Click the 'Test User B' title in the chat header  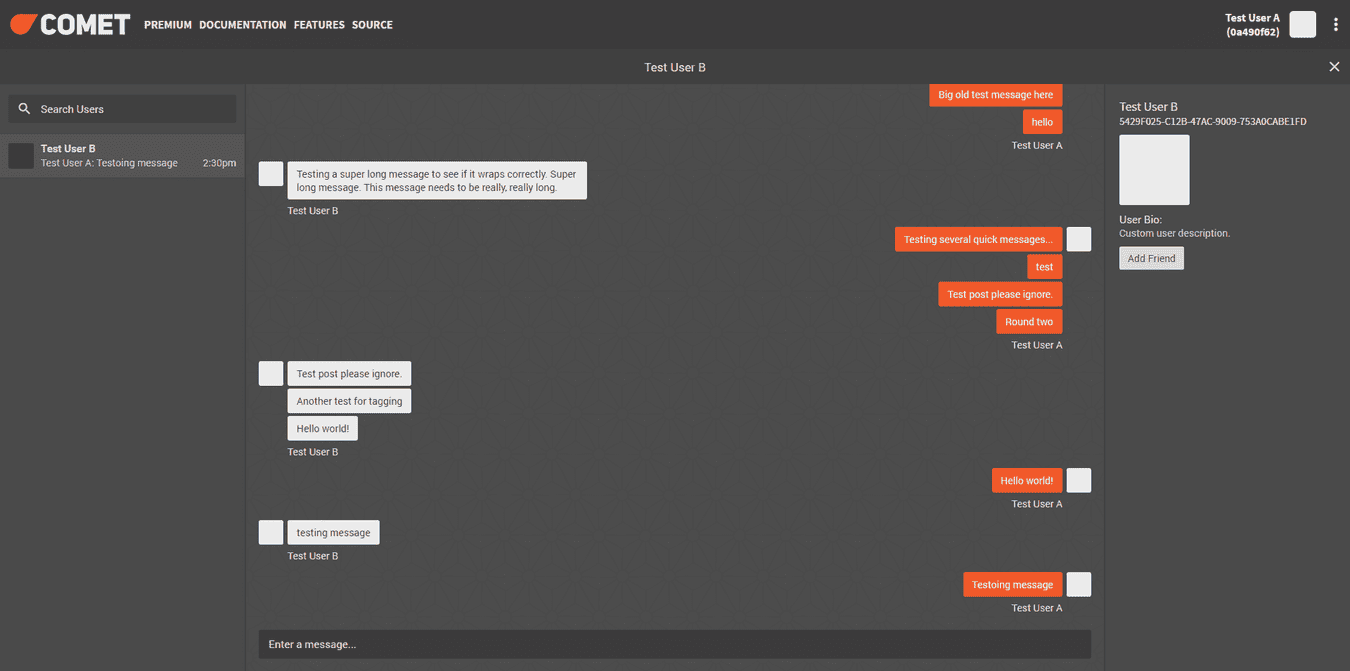coord(675,67)
